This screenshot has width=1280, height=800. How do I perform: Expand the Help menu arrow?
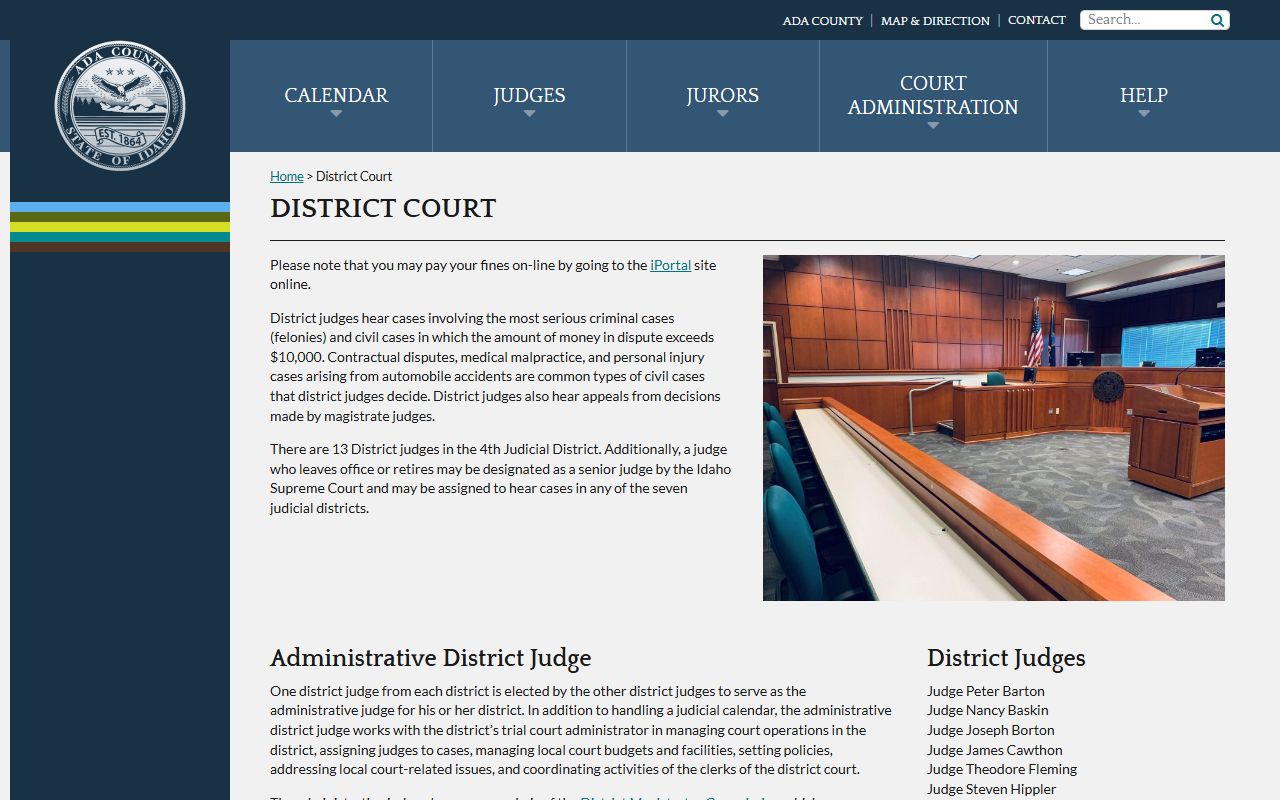pos(1144,114)
